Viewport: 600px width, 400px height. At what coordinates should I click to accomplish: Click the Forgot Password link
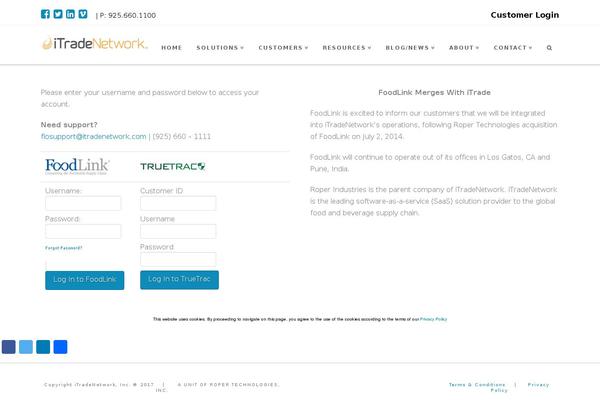[x=64, y=248]
